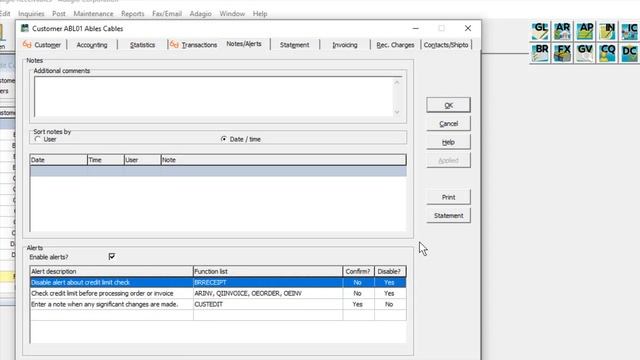Launch the IC module icon
Screen dimensions: 640x360
point(630,31)
